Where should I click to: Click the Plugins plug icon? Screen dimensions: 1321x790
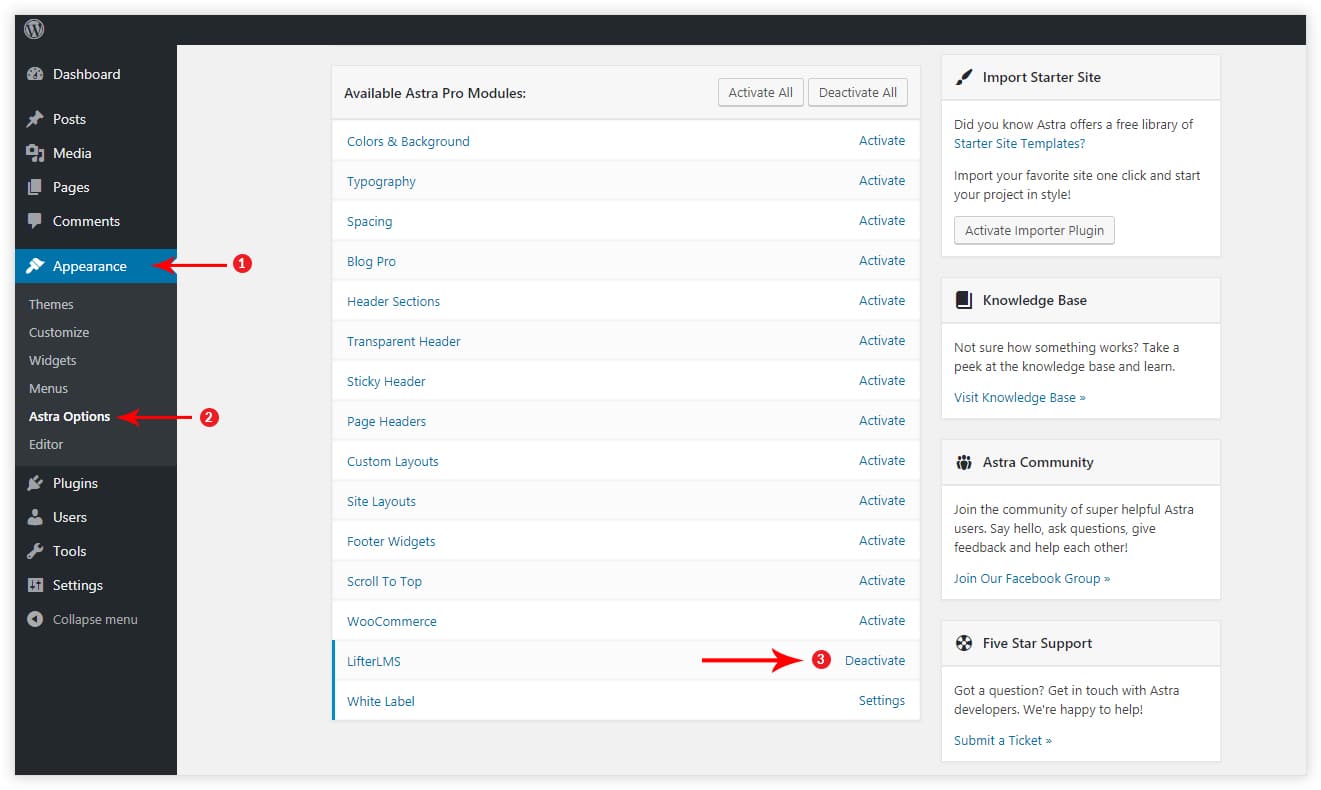[35, 483]
